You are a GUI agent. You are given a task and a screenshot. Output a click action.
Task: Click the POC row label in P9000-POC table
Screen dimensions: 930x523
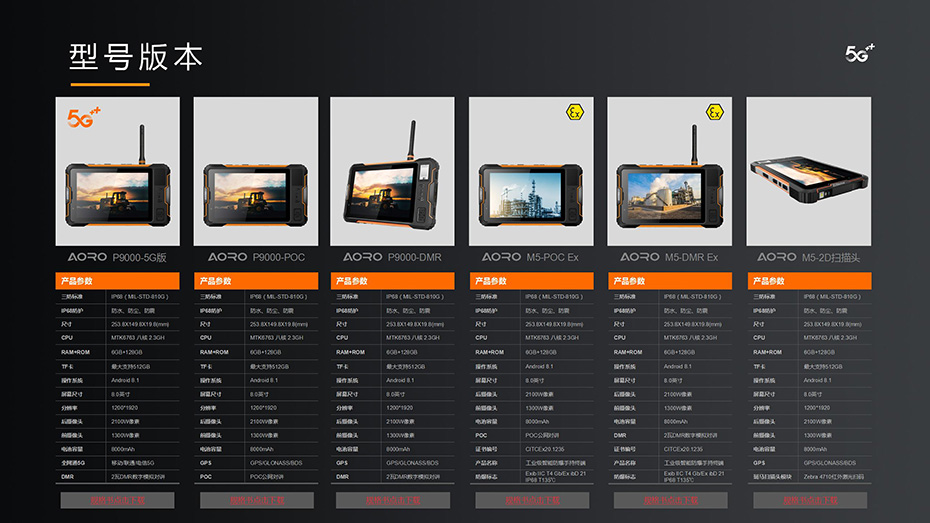(206, 477)
